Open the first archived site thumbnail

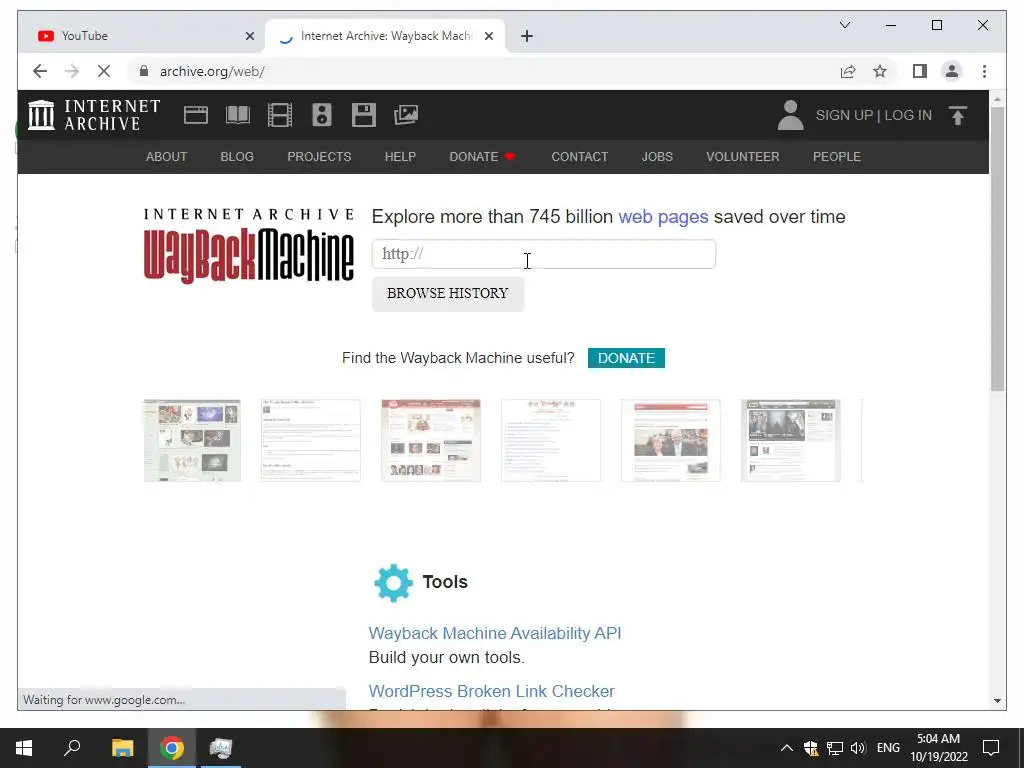pos(192,441)
